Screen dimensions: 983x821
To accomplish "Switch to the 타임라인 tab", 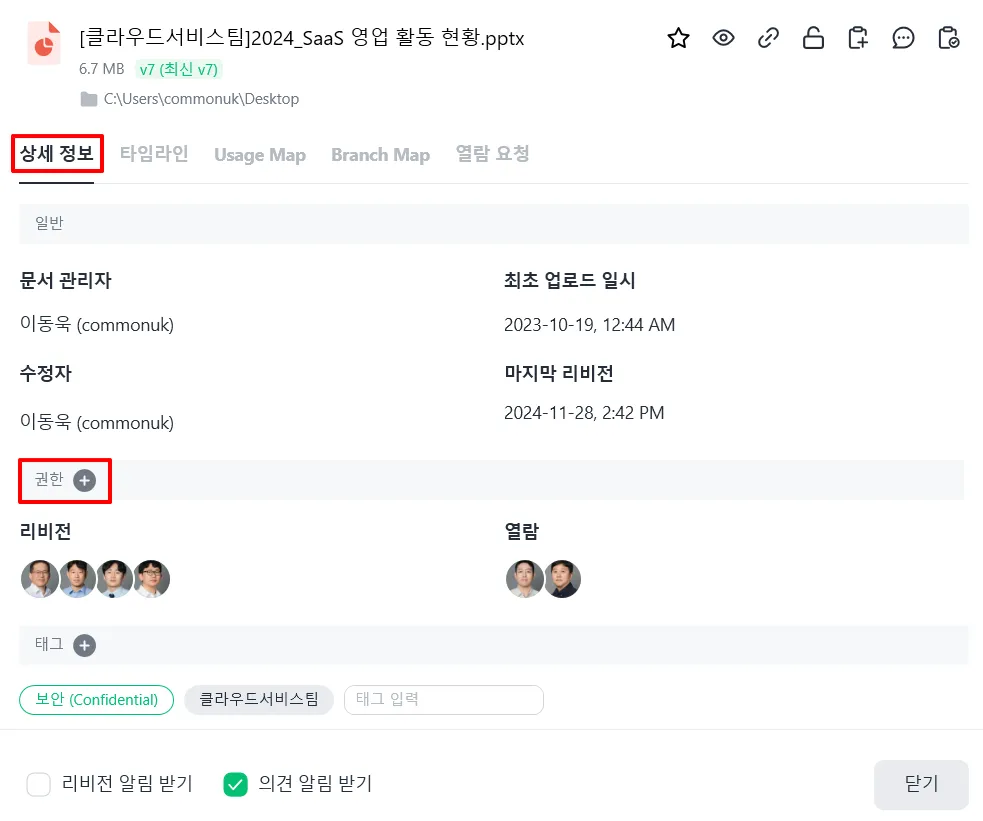I will click(154, 154).
